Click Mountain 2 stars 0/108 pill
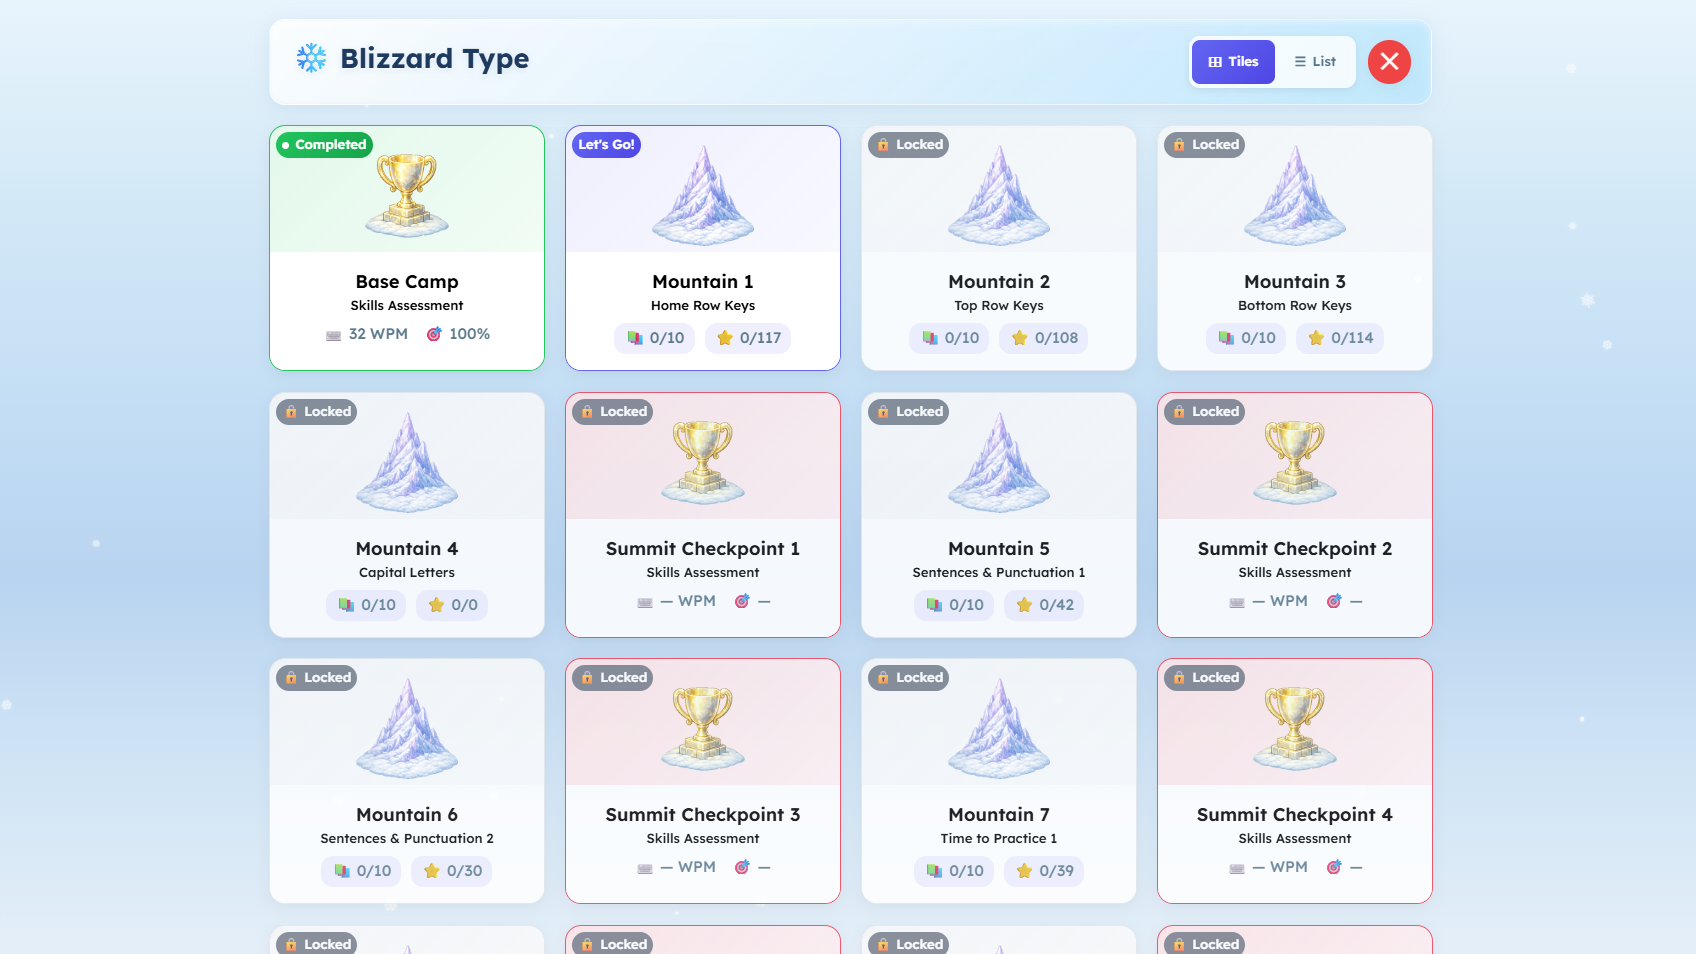The width and height of the screenshot is (1696, 954). click(1044, 338)
